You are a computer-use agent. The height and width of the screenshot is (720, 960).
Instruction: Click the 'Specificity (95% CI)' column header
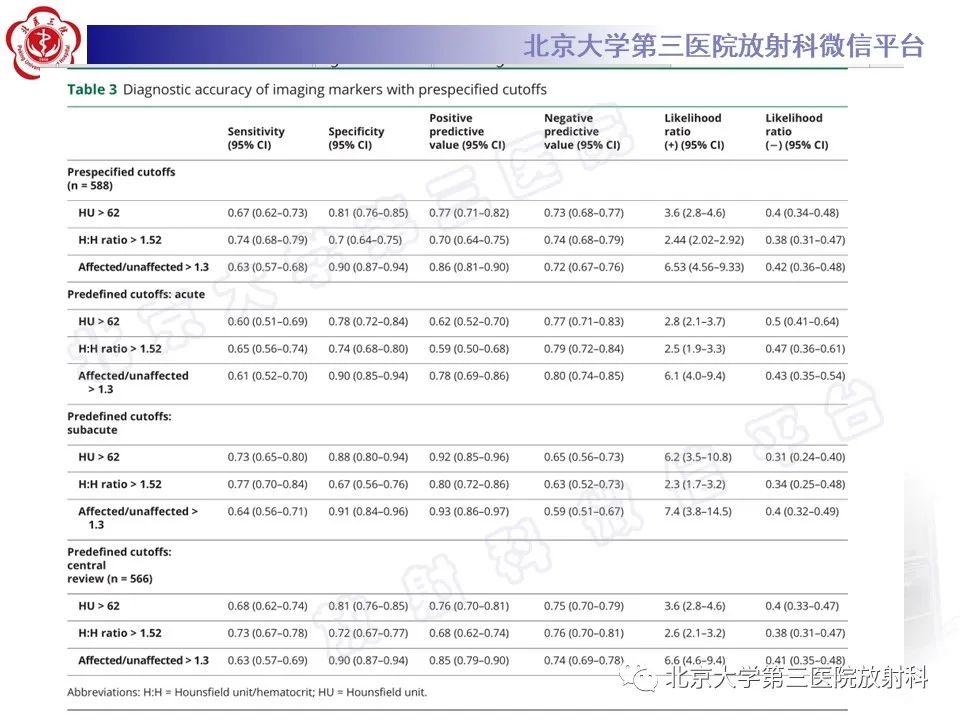(x=356, y=138)
